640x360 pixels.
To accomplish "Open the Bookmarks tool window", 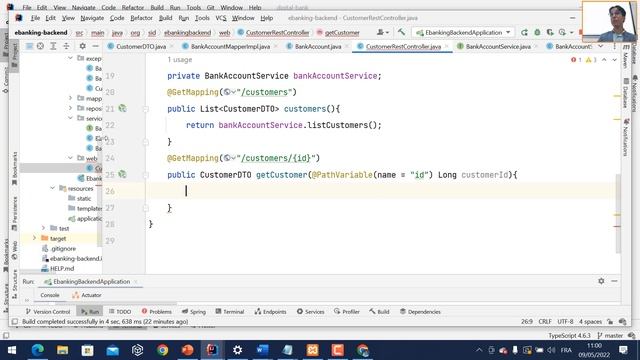I will tap(15, 169).
